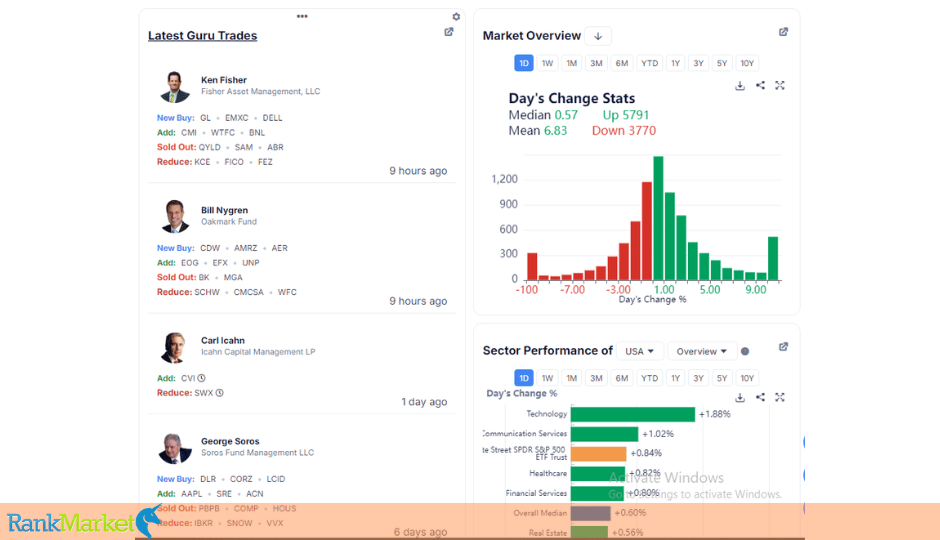Click the Soros Fund Management LLC text
Screen dimensions: 940x540
pos(257,452)
